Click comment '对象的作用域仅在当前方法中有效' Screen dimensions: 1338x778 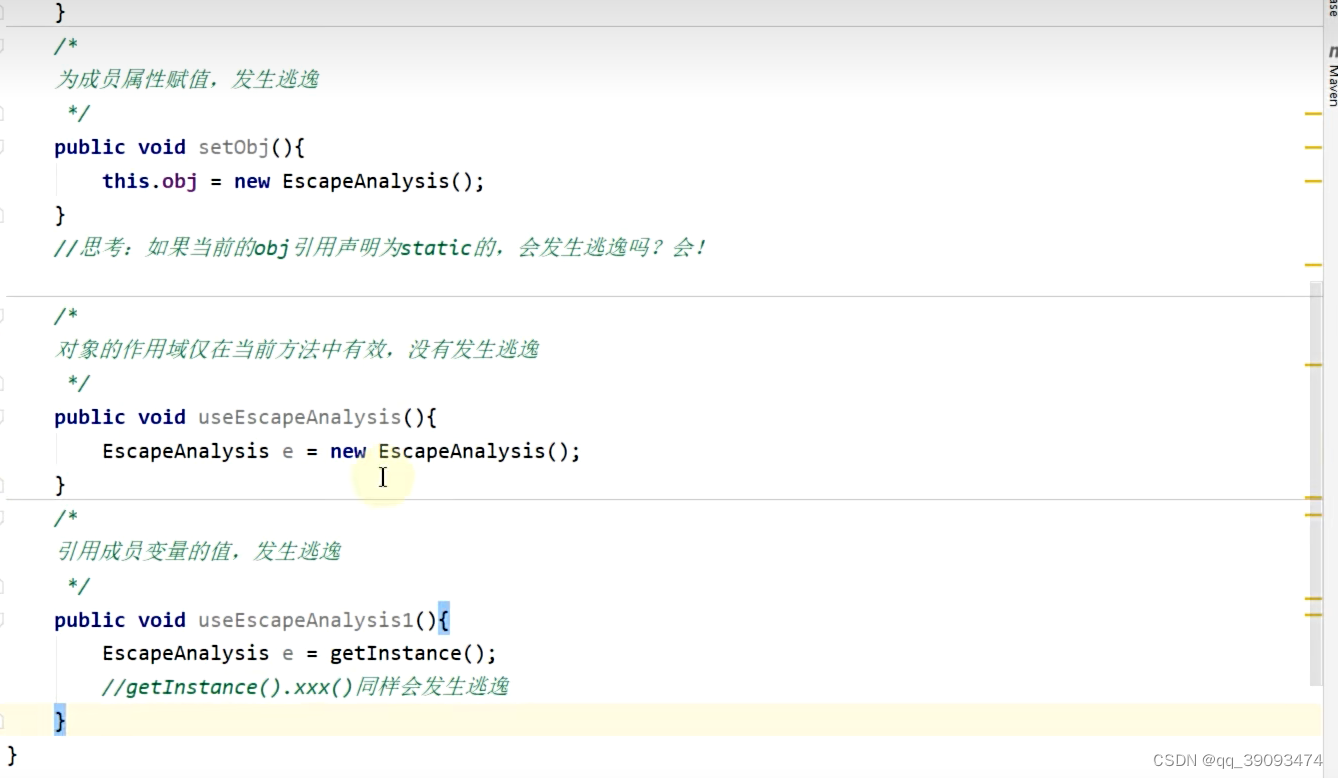pos(297,349)
